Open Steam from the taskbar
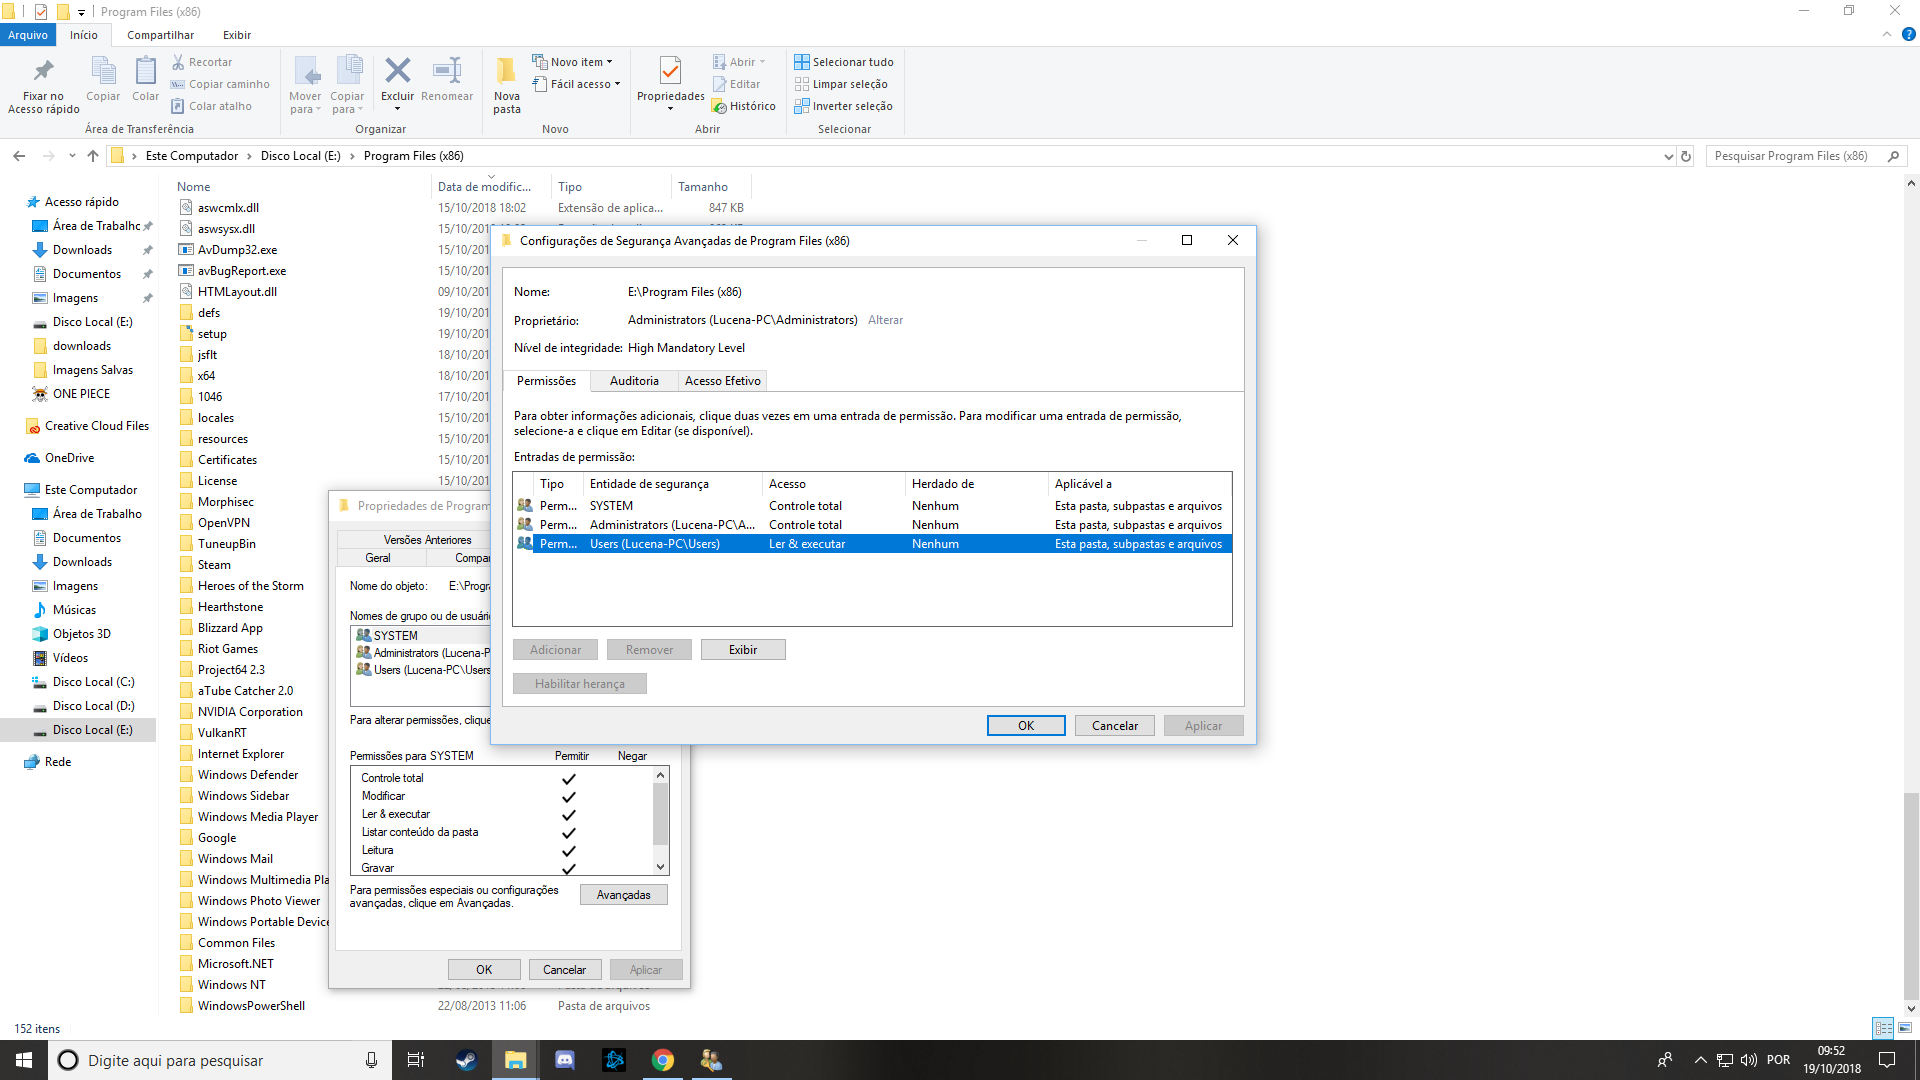 pos(466,1060)
